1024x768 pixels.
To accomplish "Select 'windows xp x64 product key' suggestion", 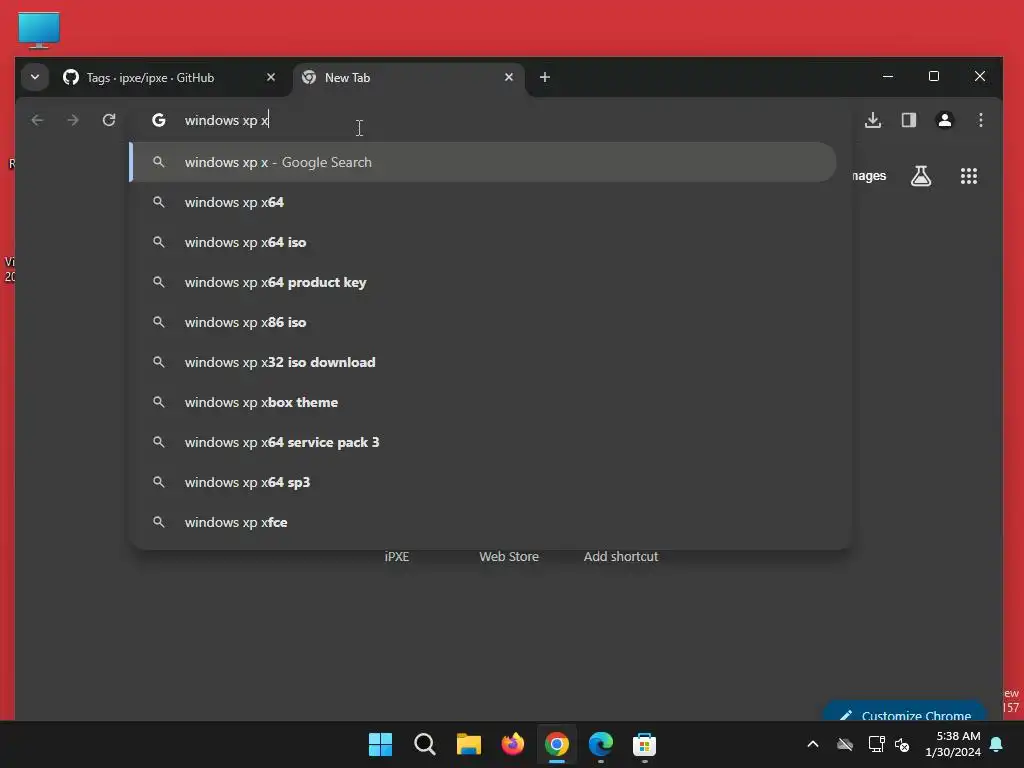I will [x=483, y=282].
